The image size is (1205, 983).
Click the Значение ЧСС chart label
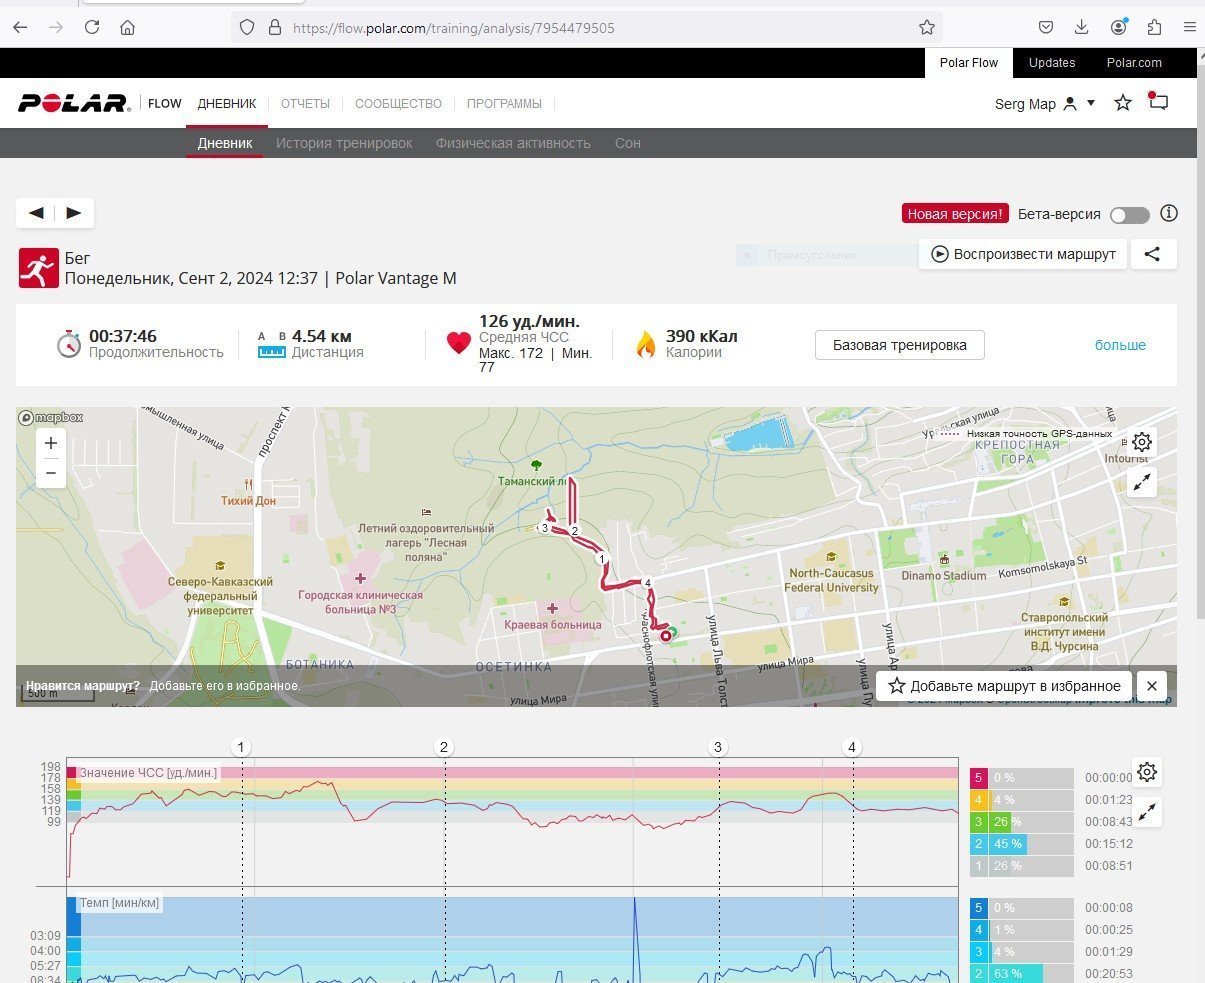point(148,773)
